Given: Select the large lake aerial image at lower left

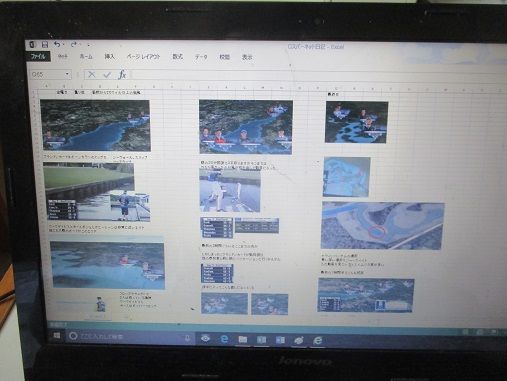Looking at the screenshot, I should [107, 265].
